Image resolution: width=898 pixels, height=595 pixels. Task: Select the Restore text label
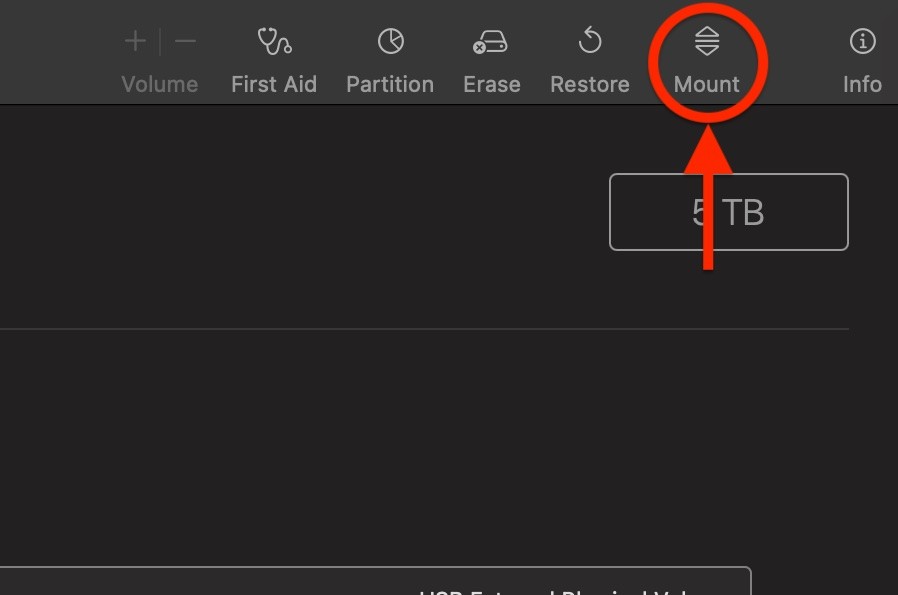[590, 85]
